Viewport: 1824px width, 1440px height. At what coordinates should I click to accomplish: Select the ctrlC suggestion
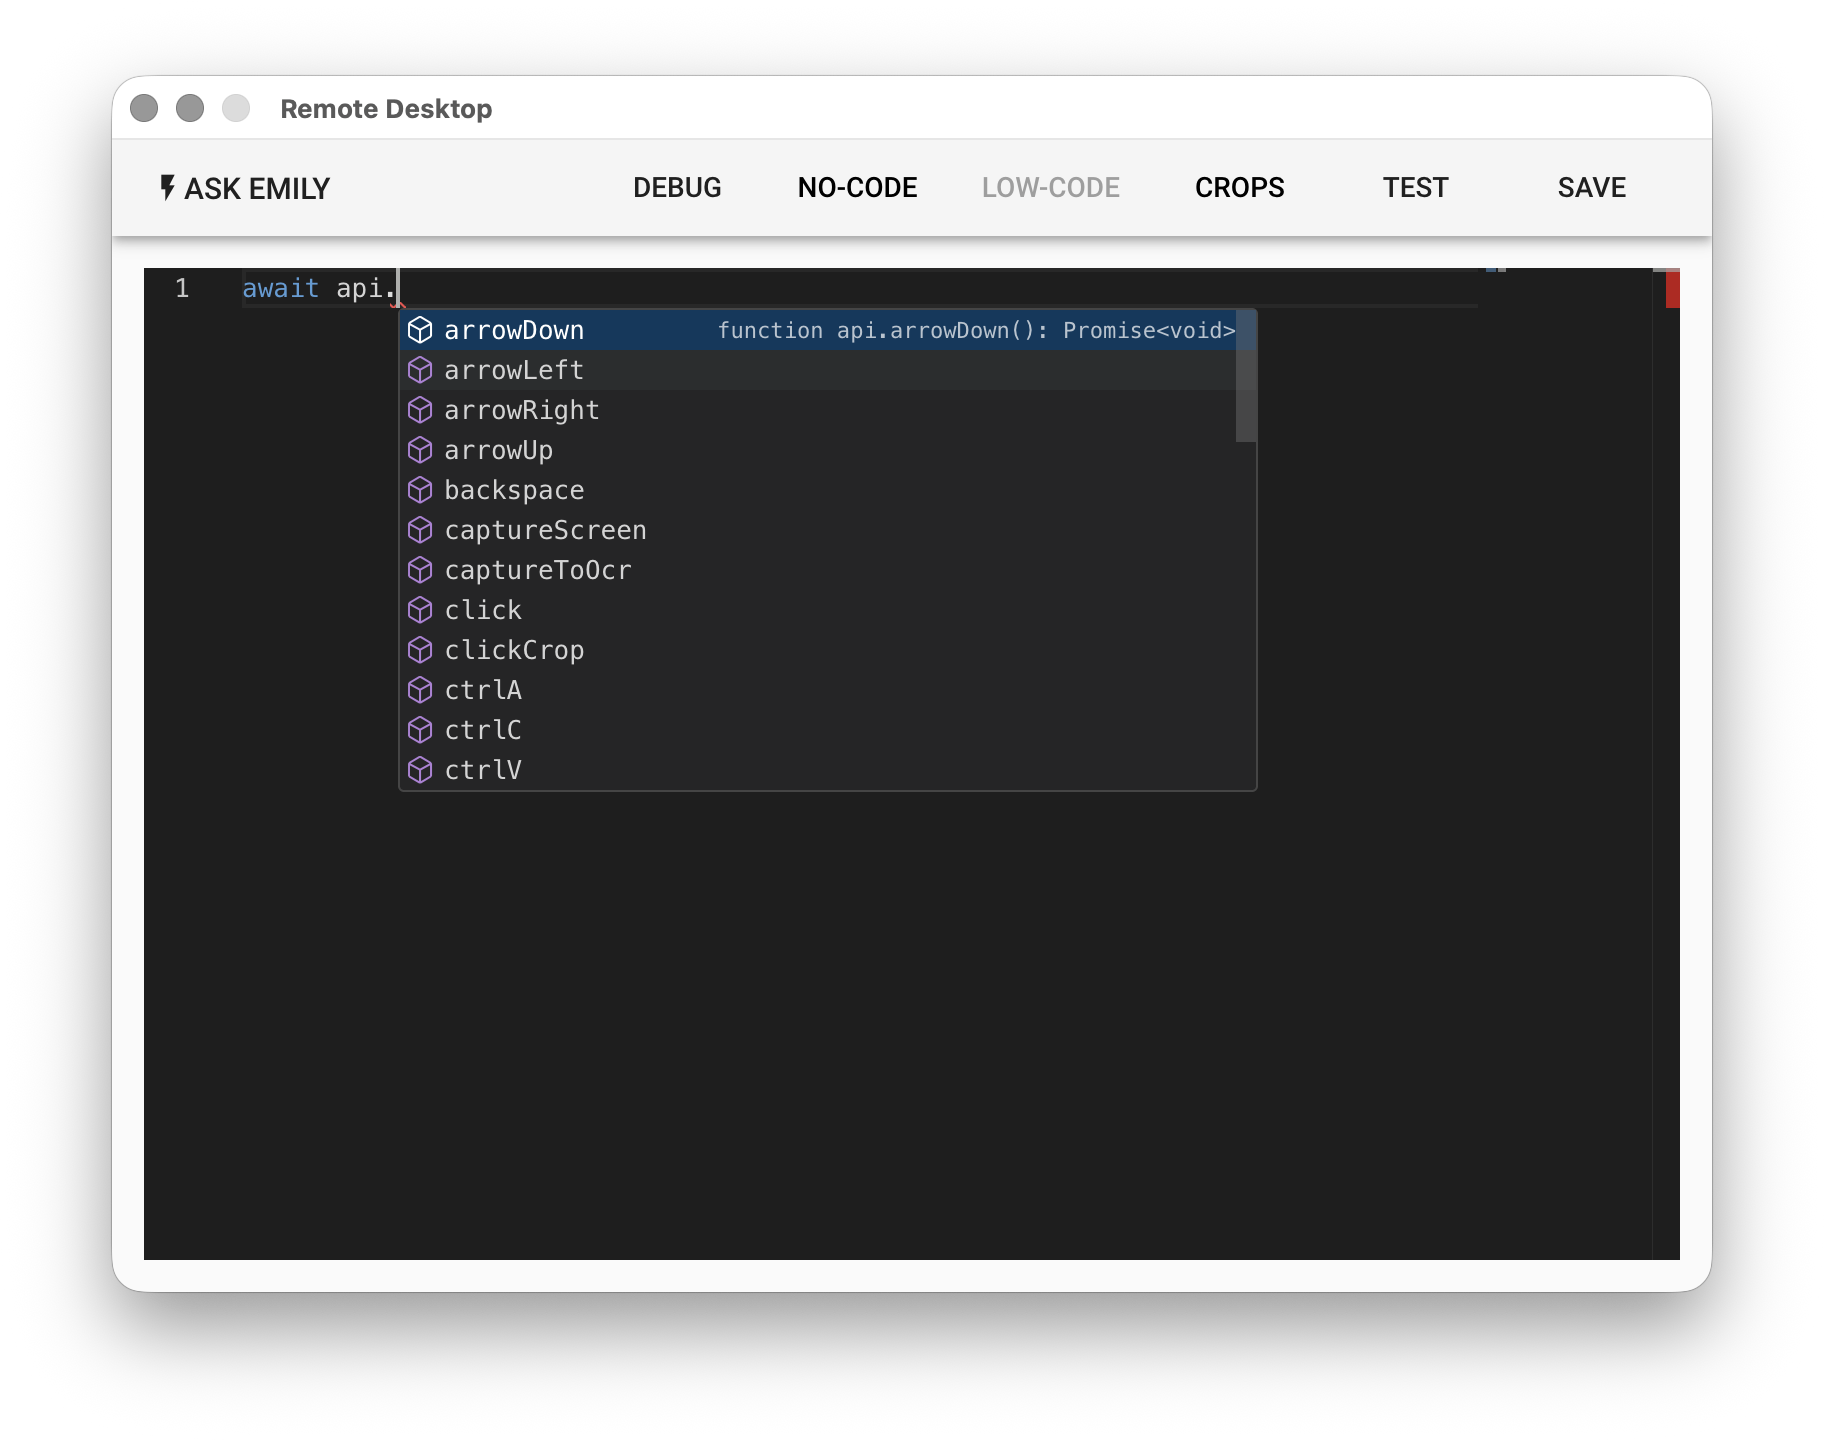pyautogui.click(x=827, y=730)
